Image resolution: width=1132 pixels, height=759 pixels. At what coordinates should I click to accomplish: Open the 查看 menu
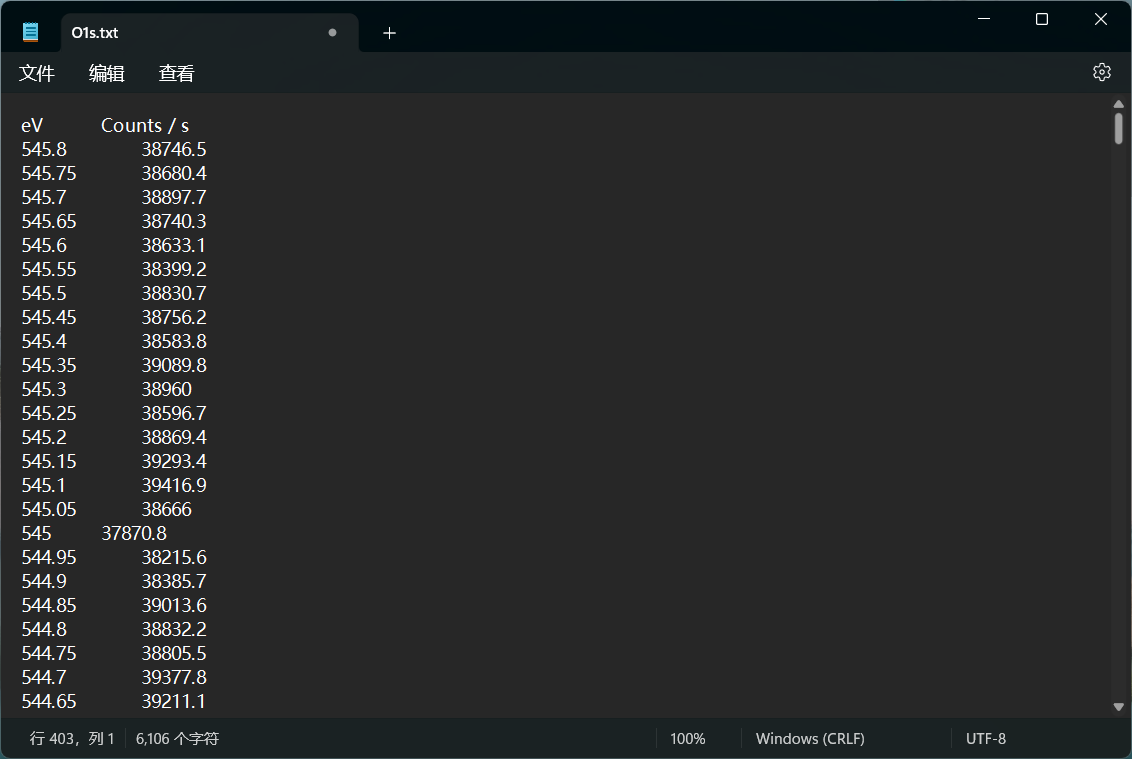click(x=177, y=73)
